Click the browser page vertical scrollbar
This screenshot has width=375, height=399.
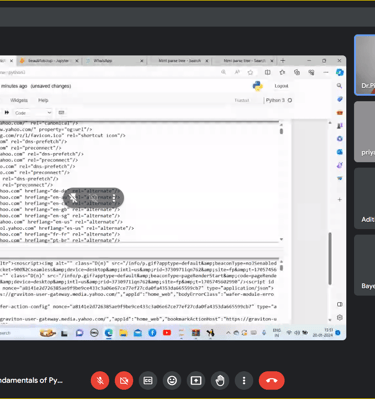(x=330, y=258)
